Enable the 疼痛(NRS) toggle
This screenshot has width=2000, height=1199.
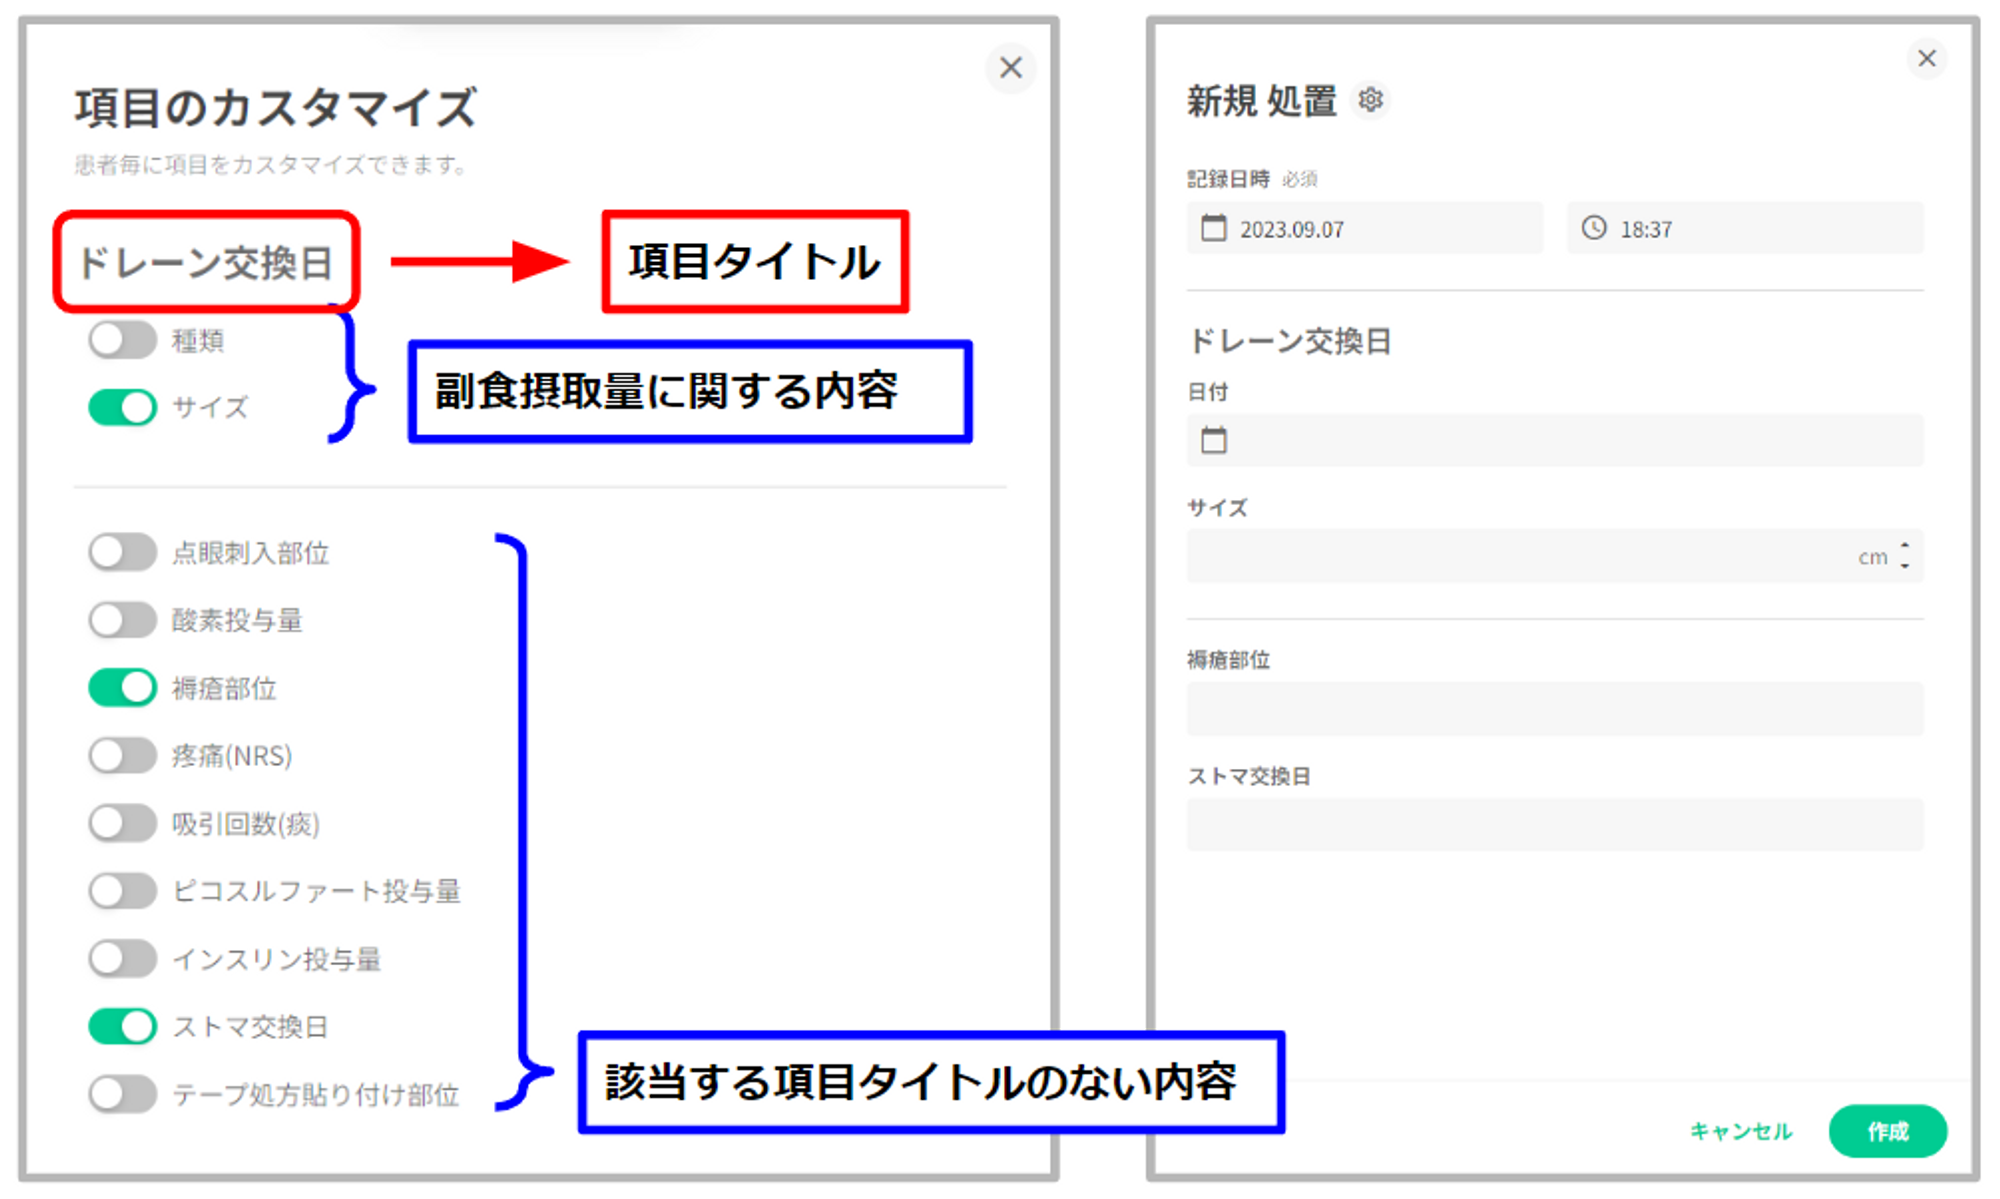pos(122,755)
